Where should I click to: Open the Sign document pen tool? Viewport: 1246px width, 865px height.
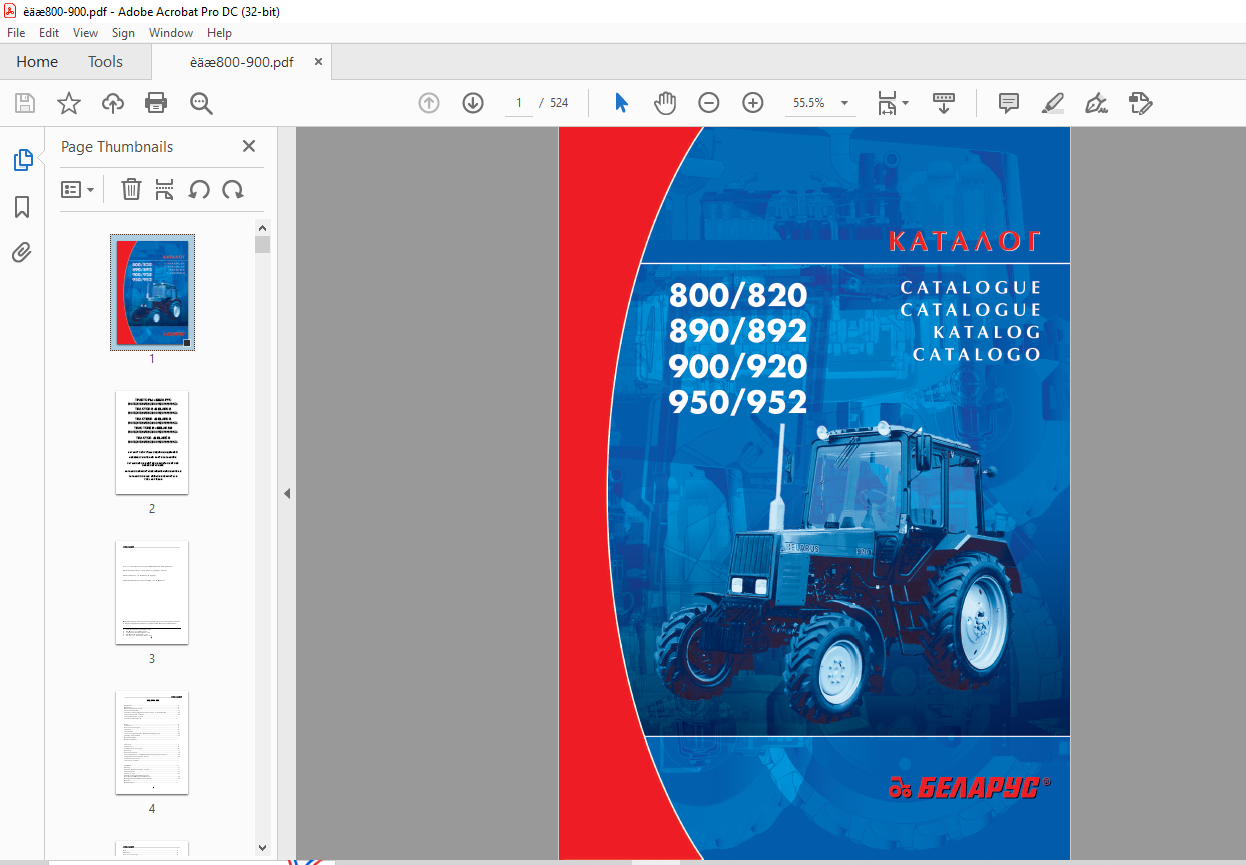pyautogui.click(x=1097, y=103)
